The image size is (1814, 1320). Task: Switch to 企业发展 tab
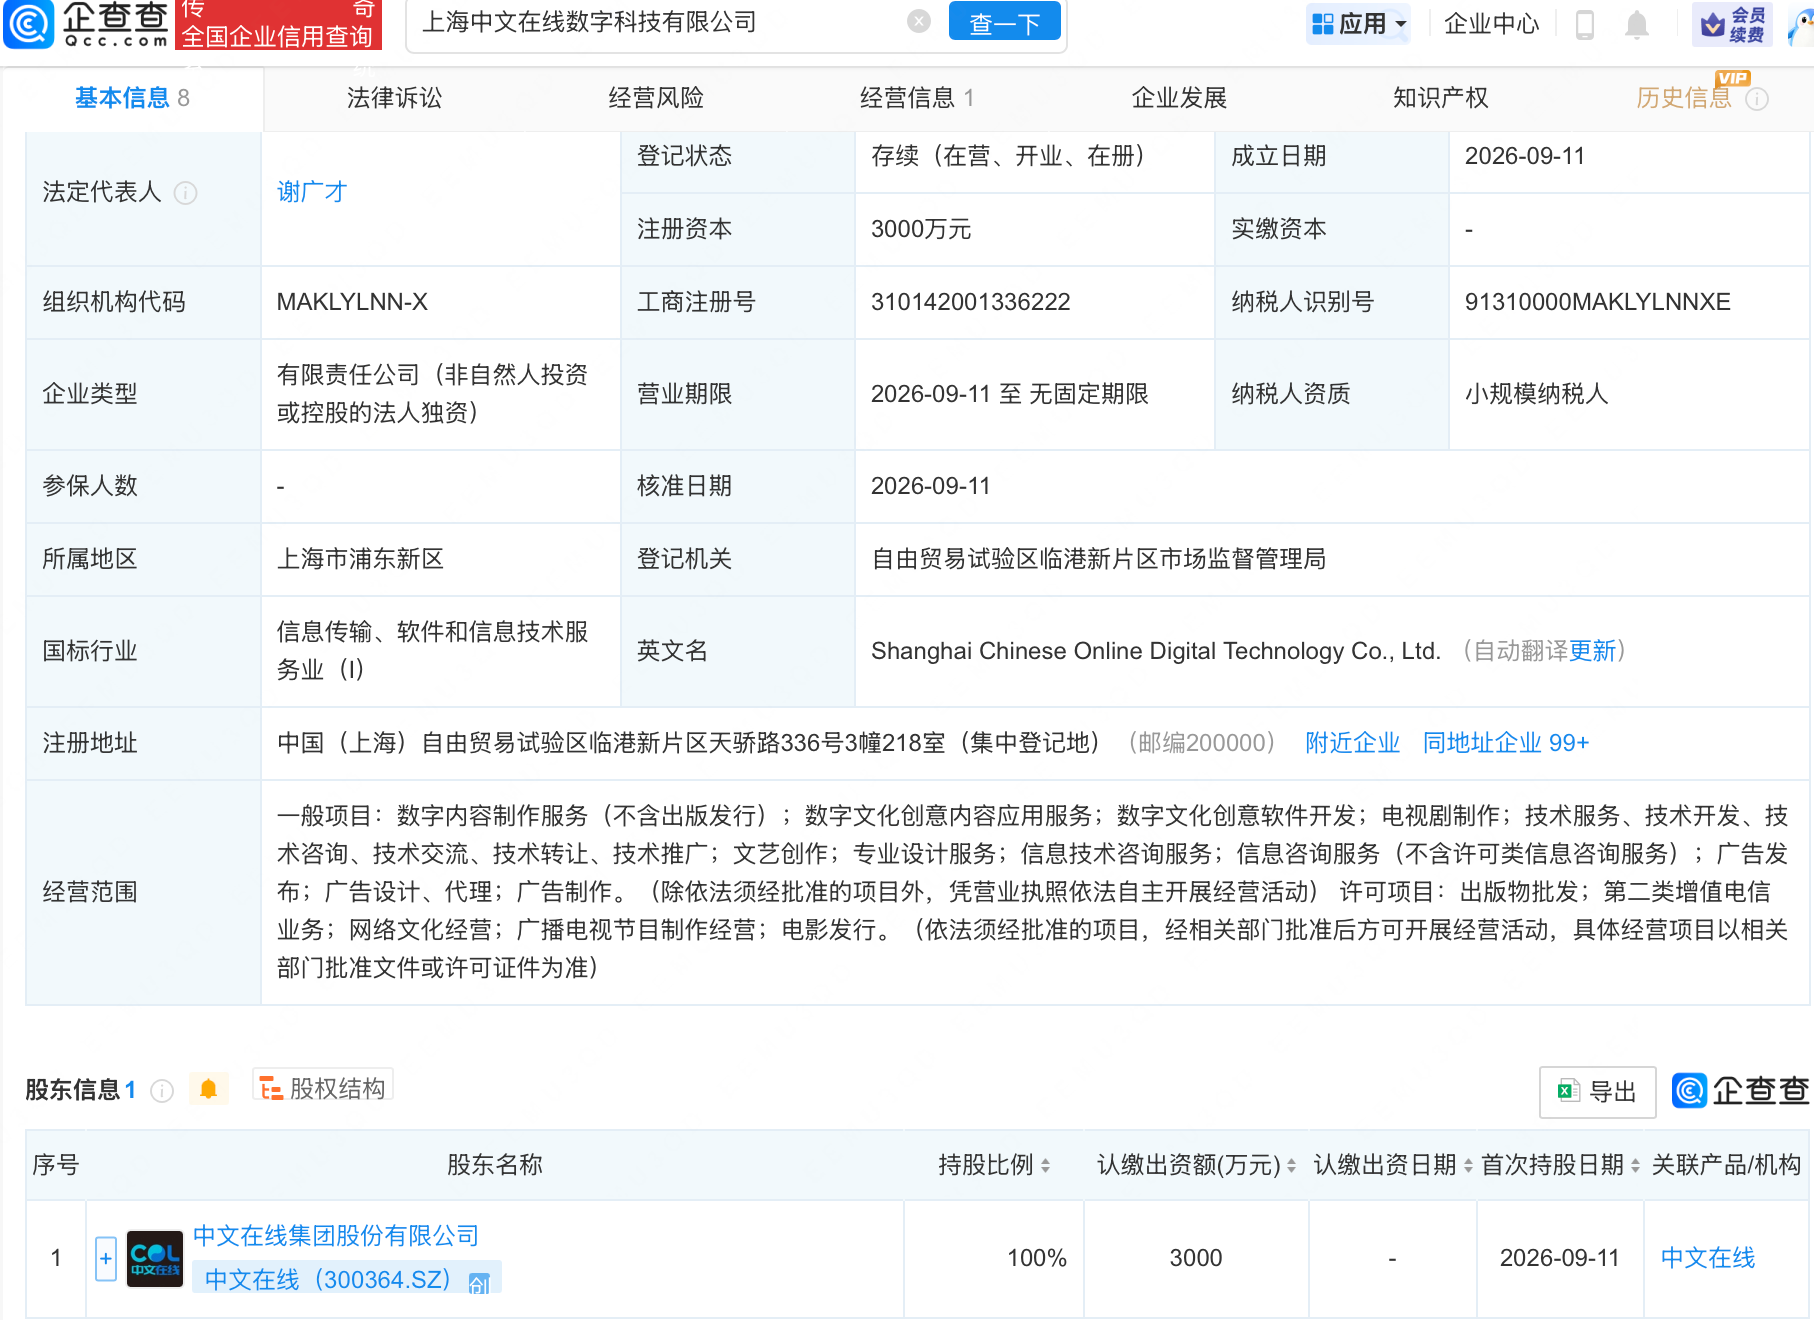[x=1179, y=98]
